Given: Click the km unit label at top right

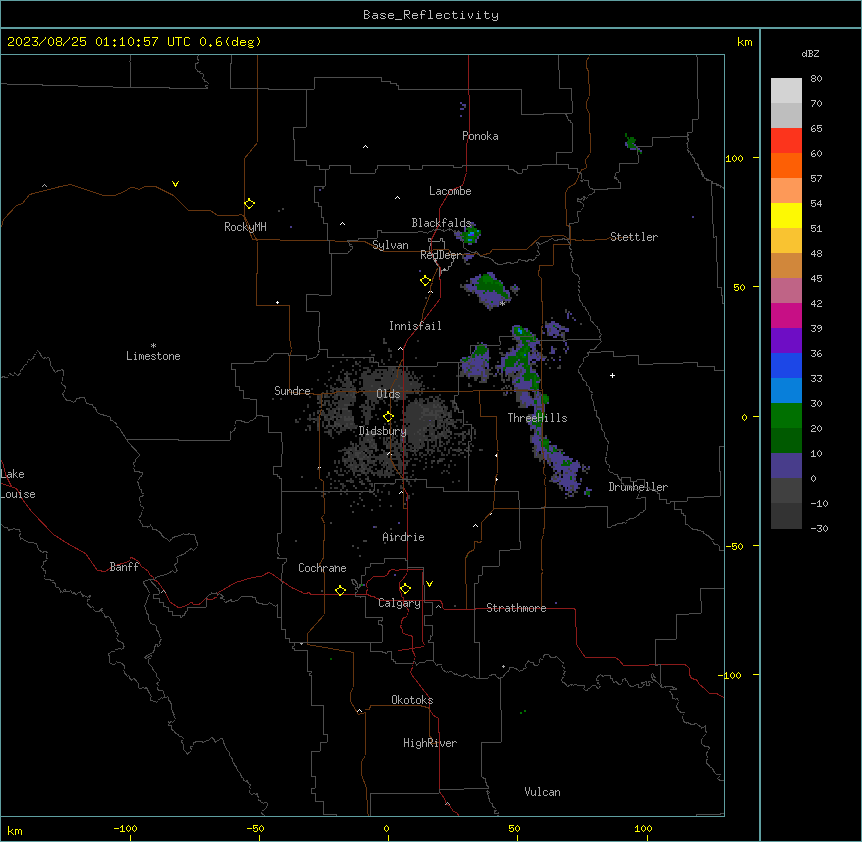Looking at the screenshot, I should point(744,42).
